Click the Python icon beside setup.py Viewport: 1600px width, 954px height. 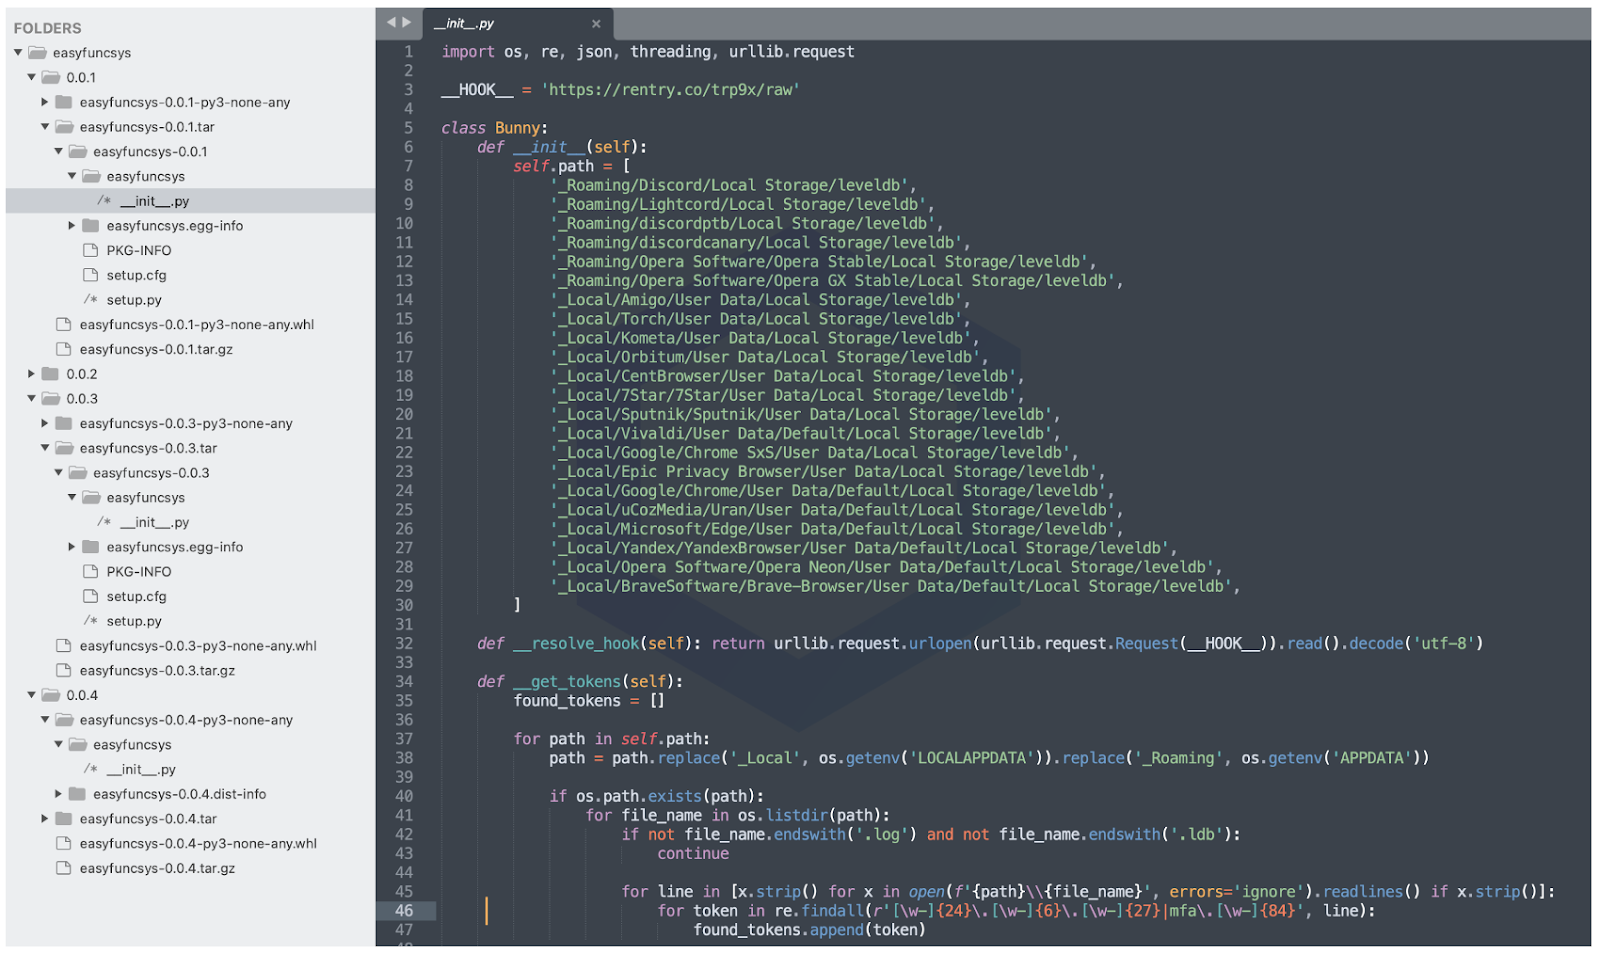coord(90,299)
